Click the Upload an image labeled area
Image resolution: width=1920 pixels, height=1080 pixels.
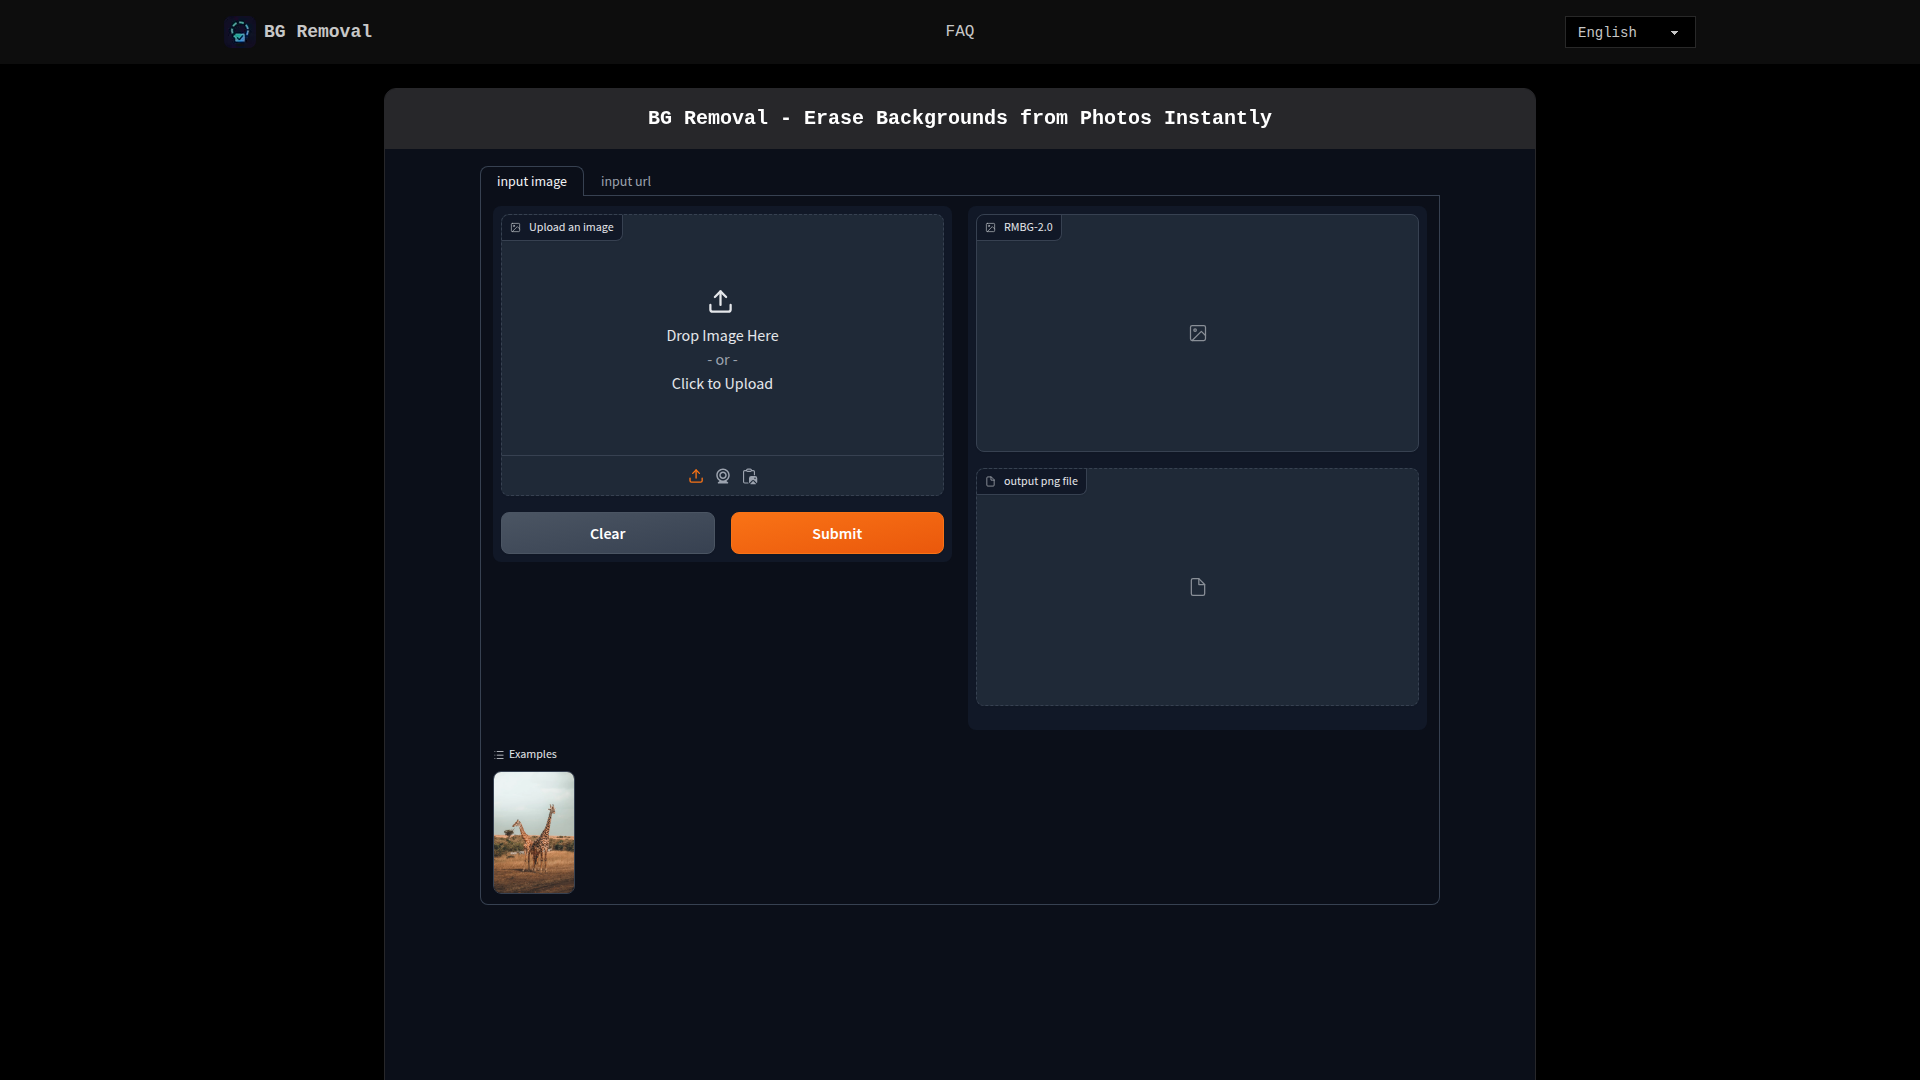[x=561, y=227]
